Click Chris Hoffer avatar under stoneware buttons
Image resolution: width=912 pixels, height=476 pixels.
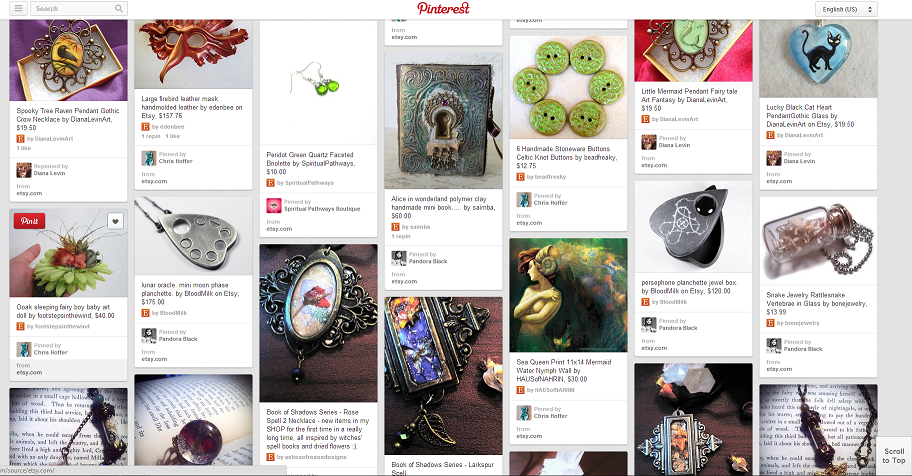523,200
